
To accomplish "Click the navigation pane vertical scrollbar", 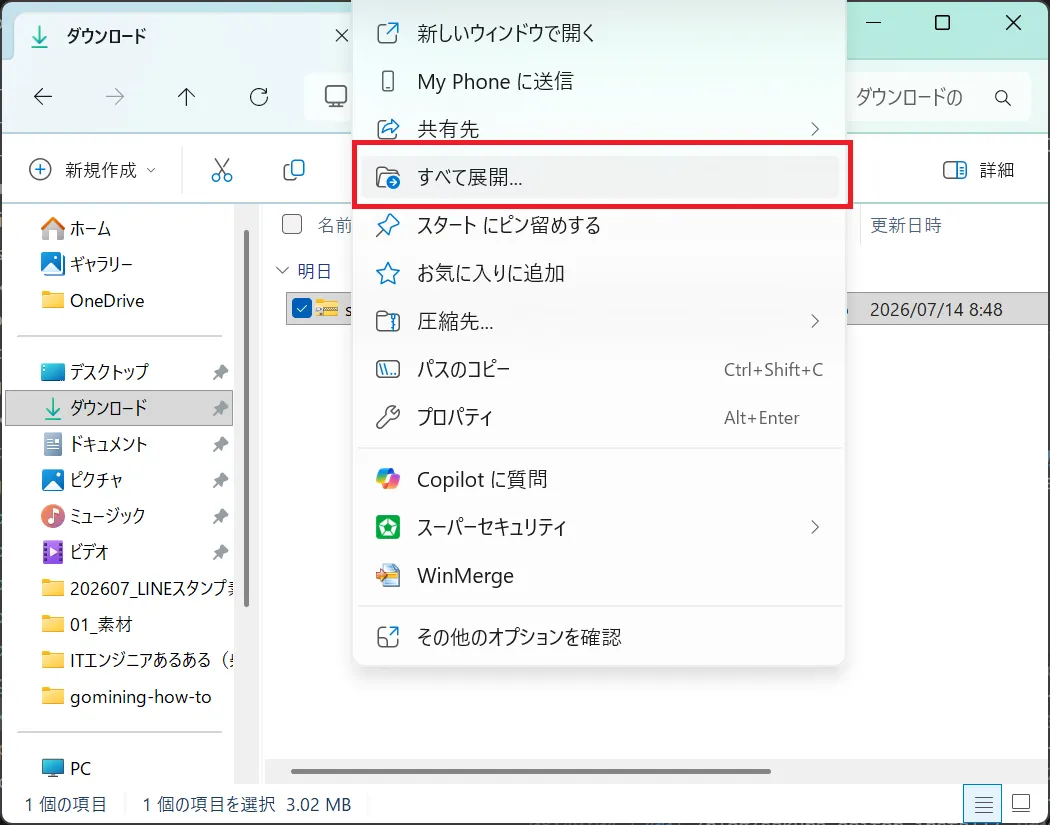I will pos(246,419).
